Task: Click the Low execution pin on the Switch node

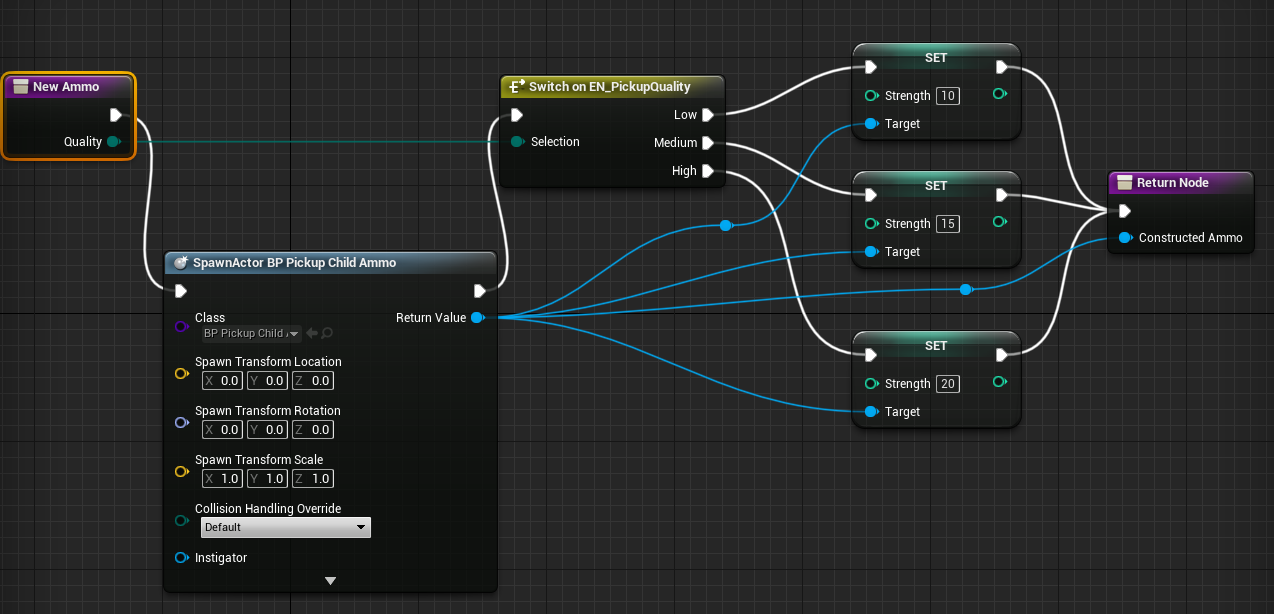Action: (x=708, y=115)
